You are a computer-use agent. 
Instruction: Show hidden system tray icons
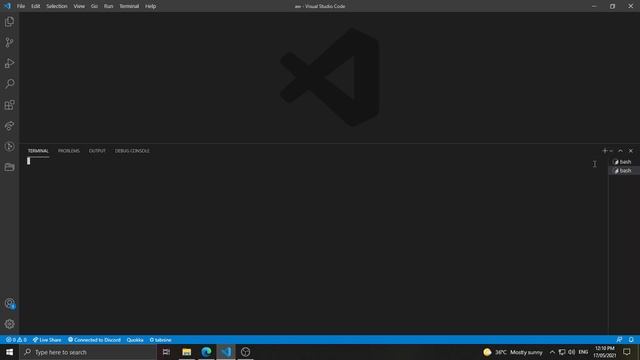552,352
